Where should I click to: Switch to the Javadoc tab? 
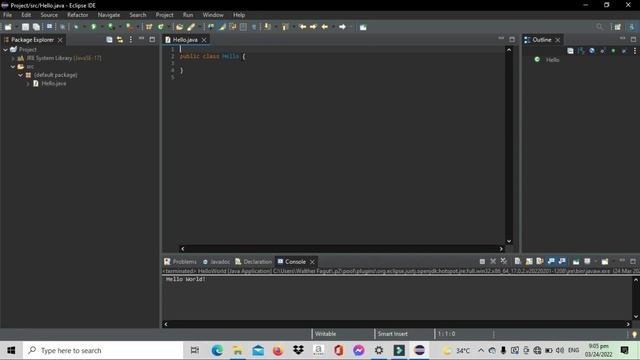[216, 262]
